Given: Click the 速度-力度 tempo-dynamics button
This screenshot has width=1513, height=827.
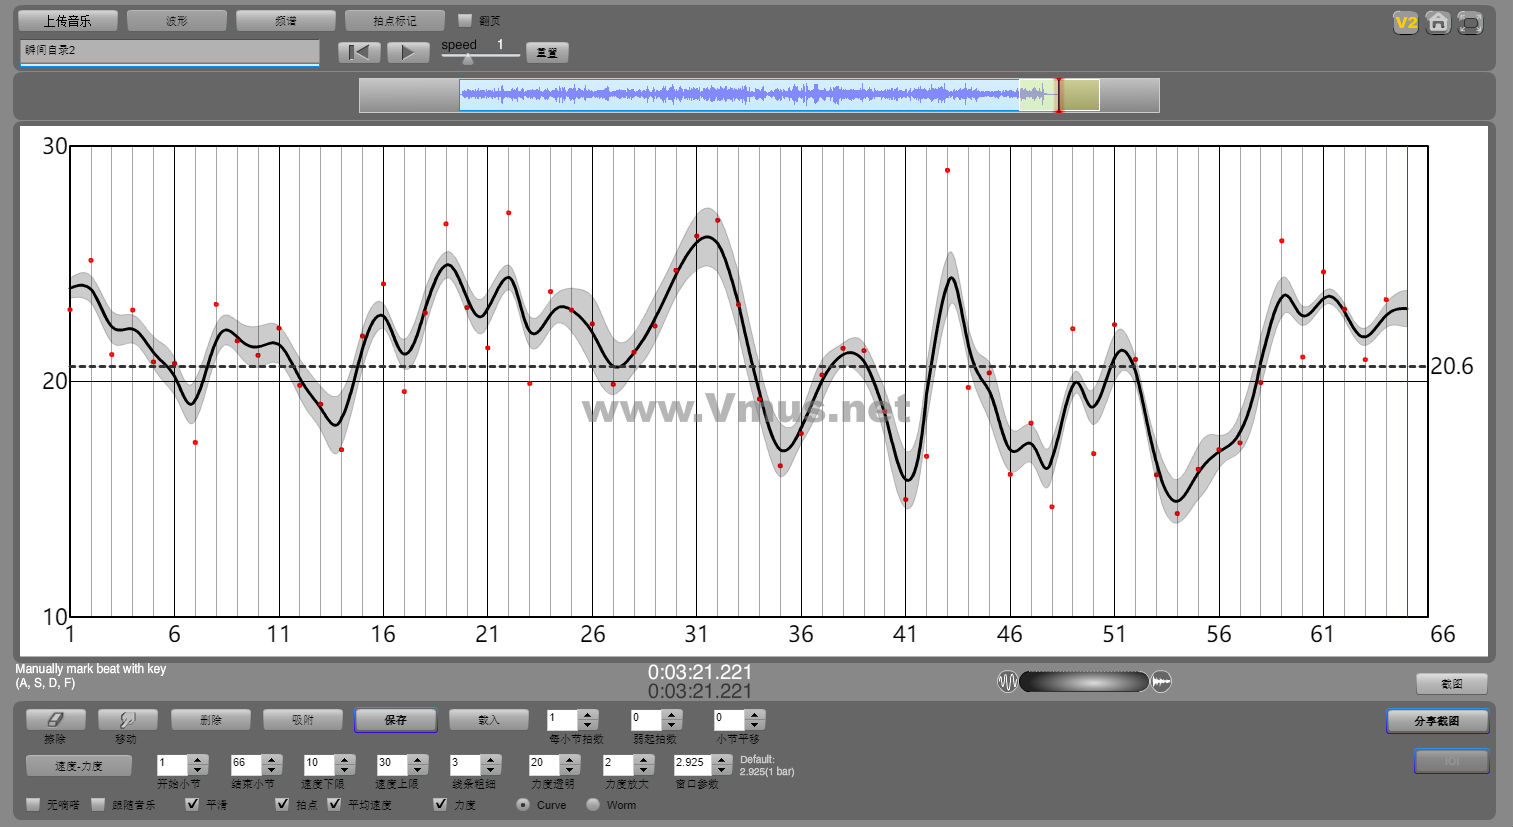Looking at the screenshot, I should coord(79,766).
